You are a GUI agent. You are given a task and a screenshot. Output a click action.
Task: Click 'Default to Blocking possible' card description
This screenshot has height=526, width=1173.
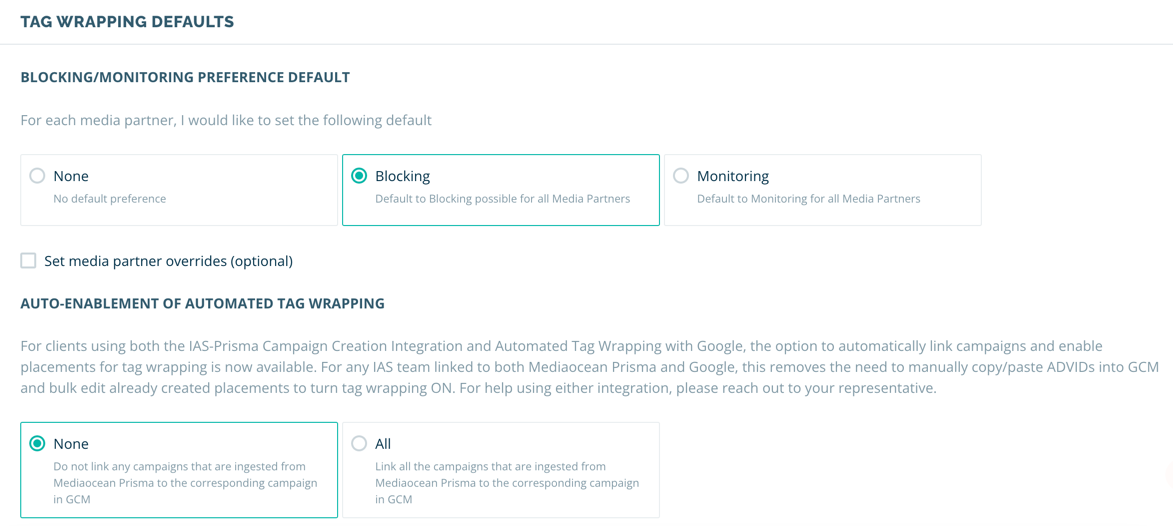pos(503,200)
